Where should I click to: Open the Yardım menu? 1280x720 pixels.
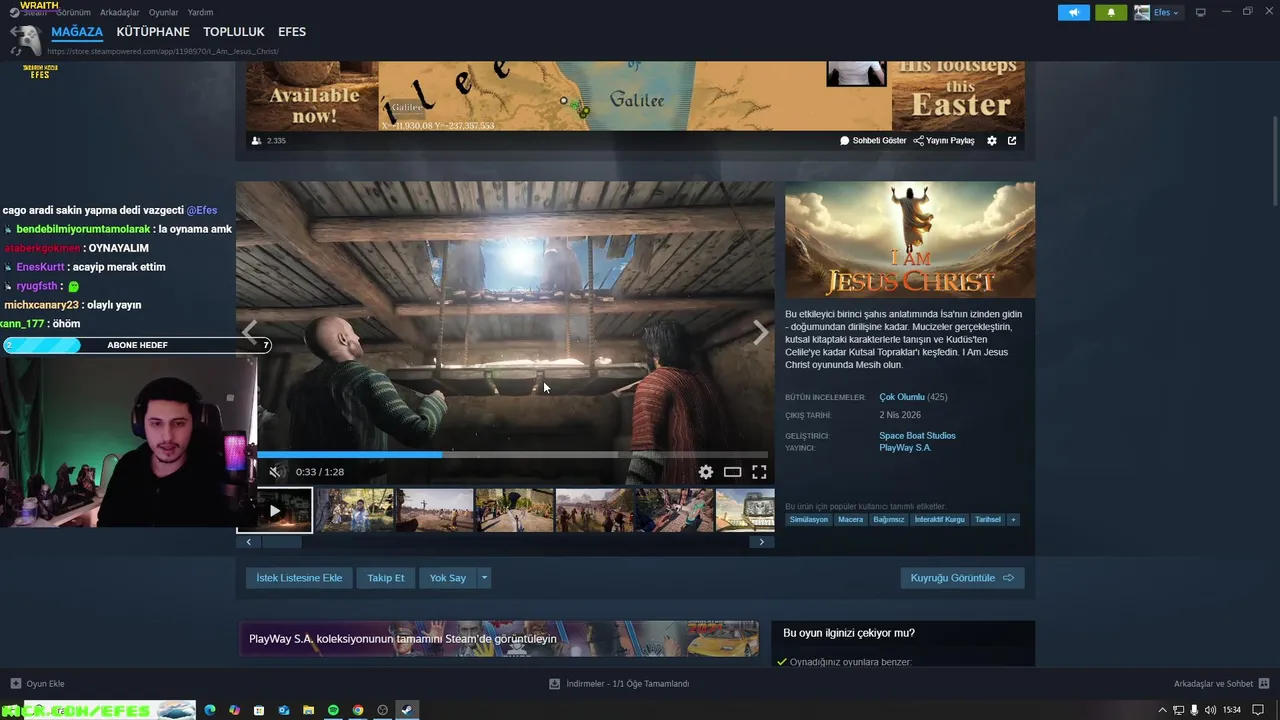click(x=200, y=12)
